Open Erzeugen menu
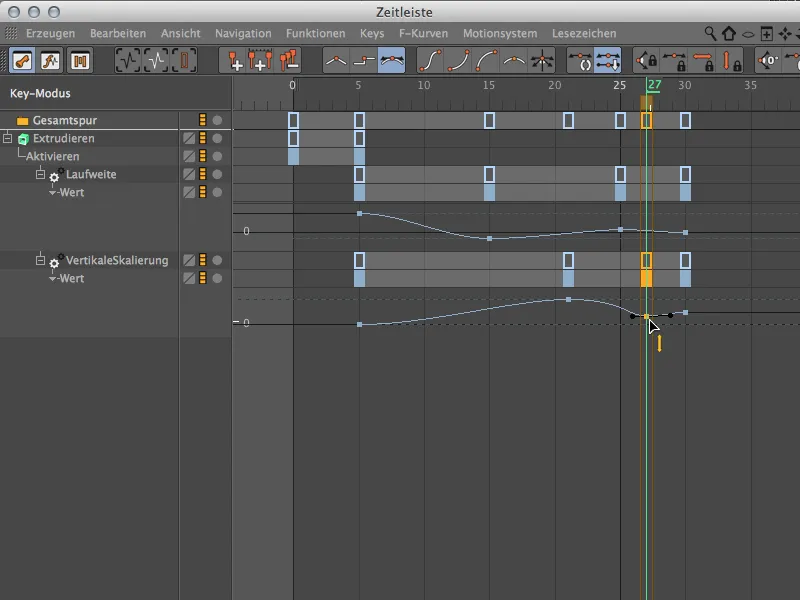Screen dimensions: 800x600 pyautogui.click(x=51, y=34)
